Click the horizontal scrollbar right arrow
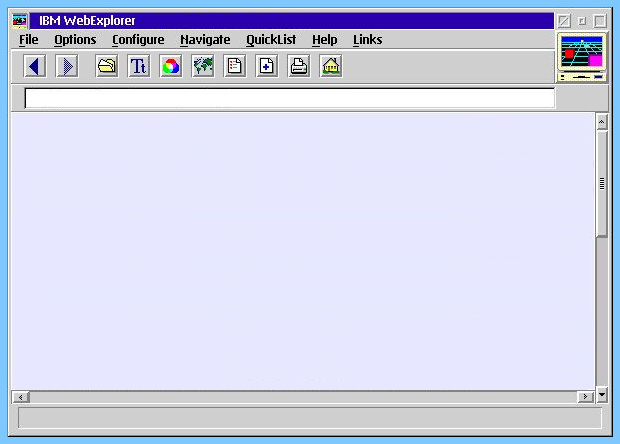 (585, 397)
